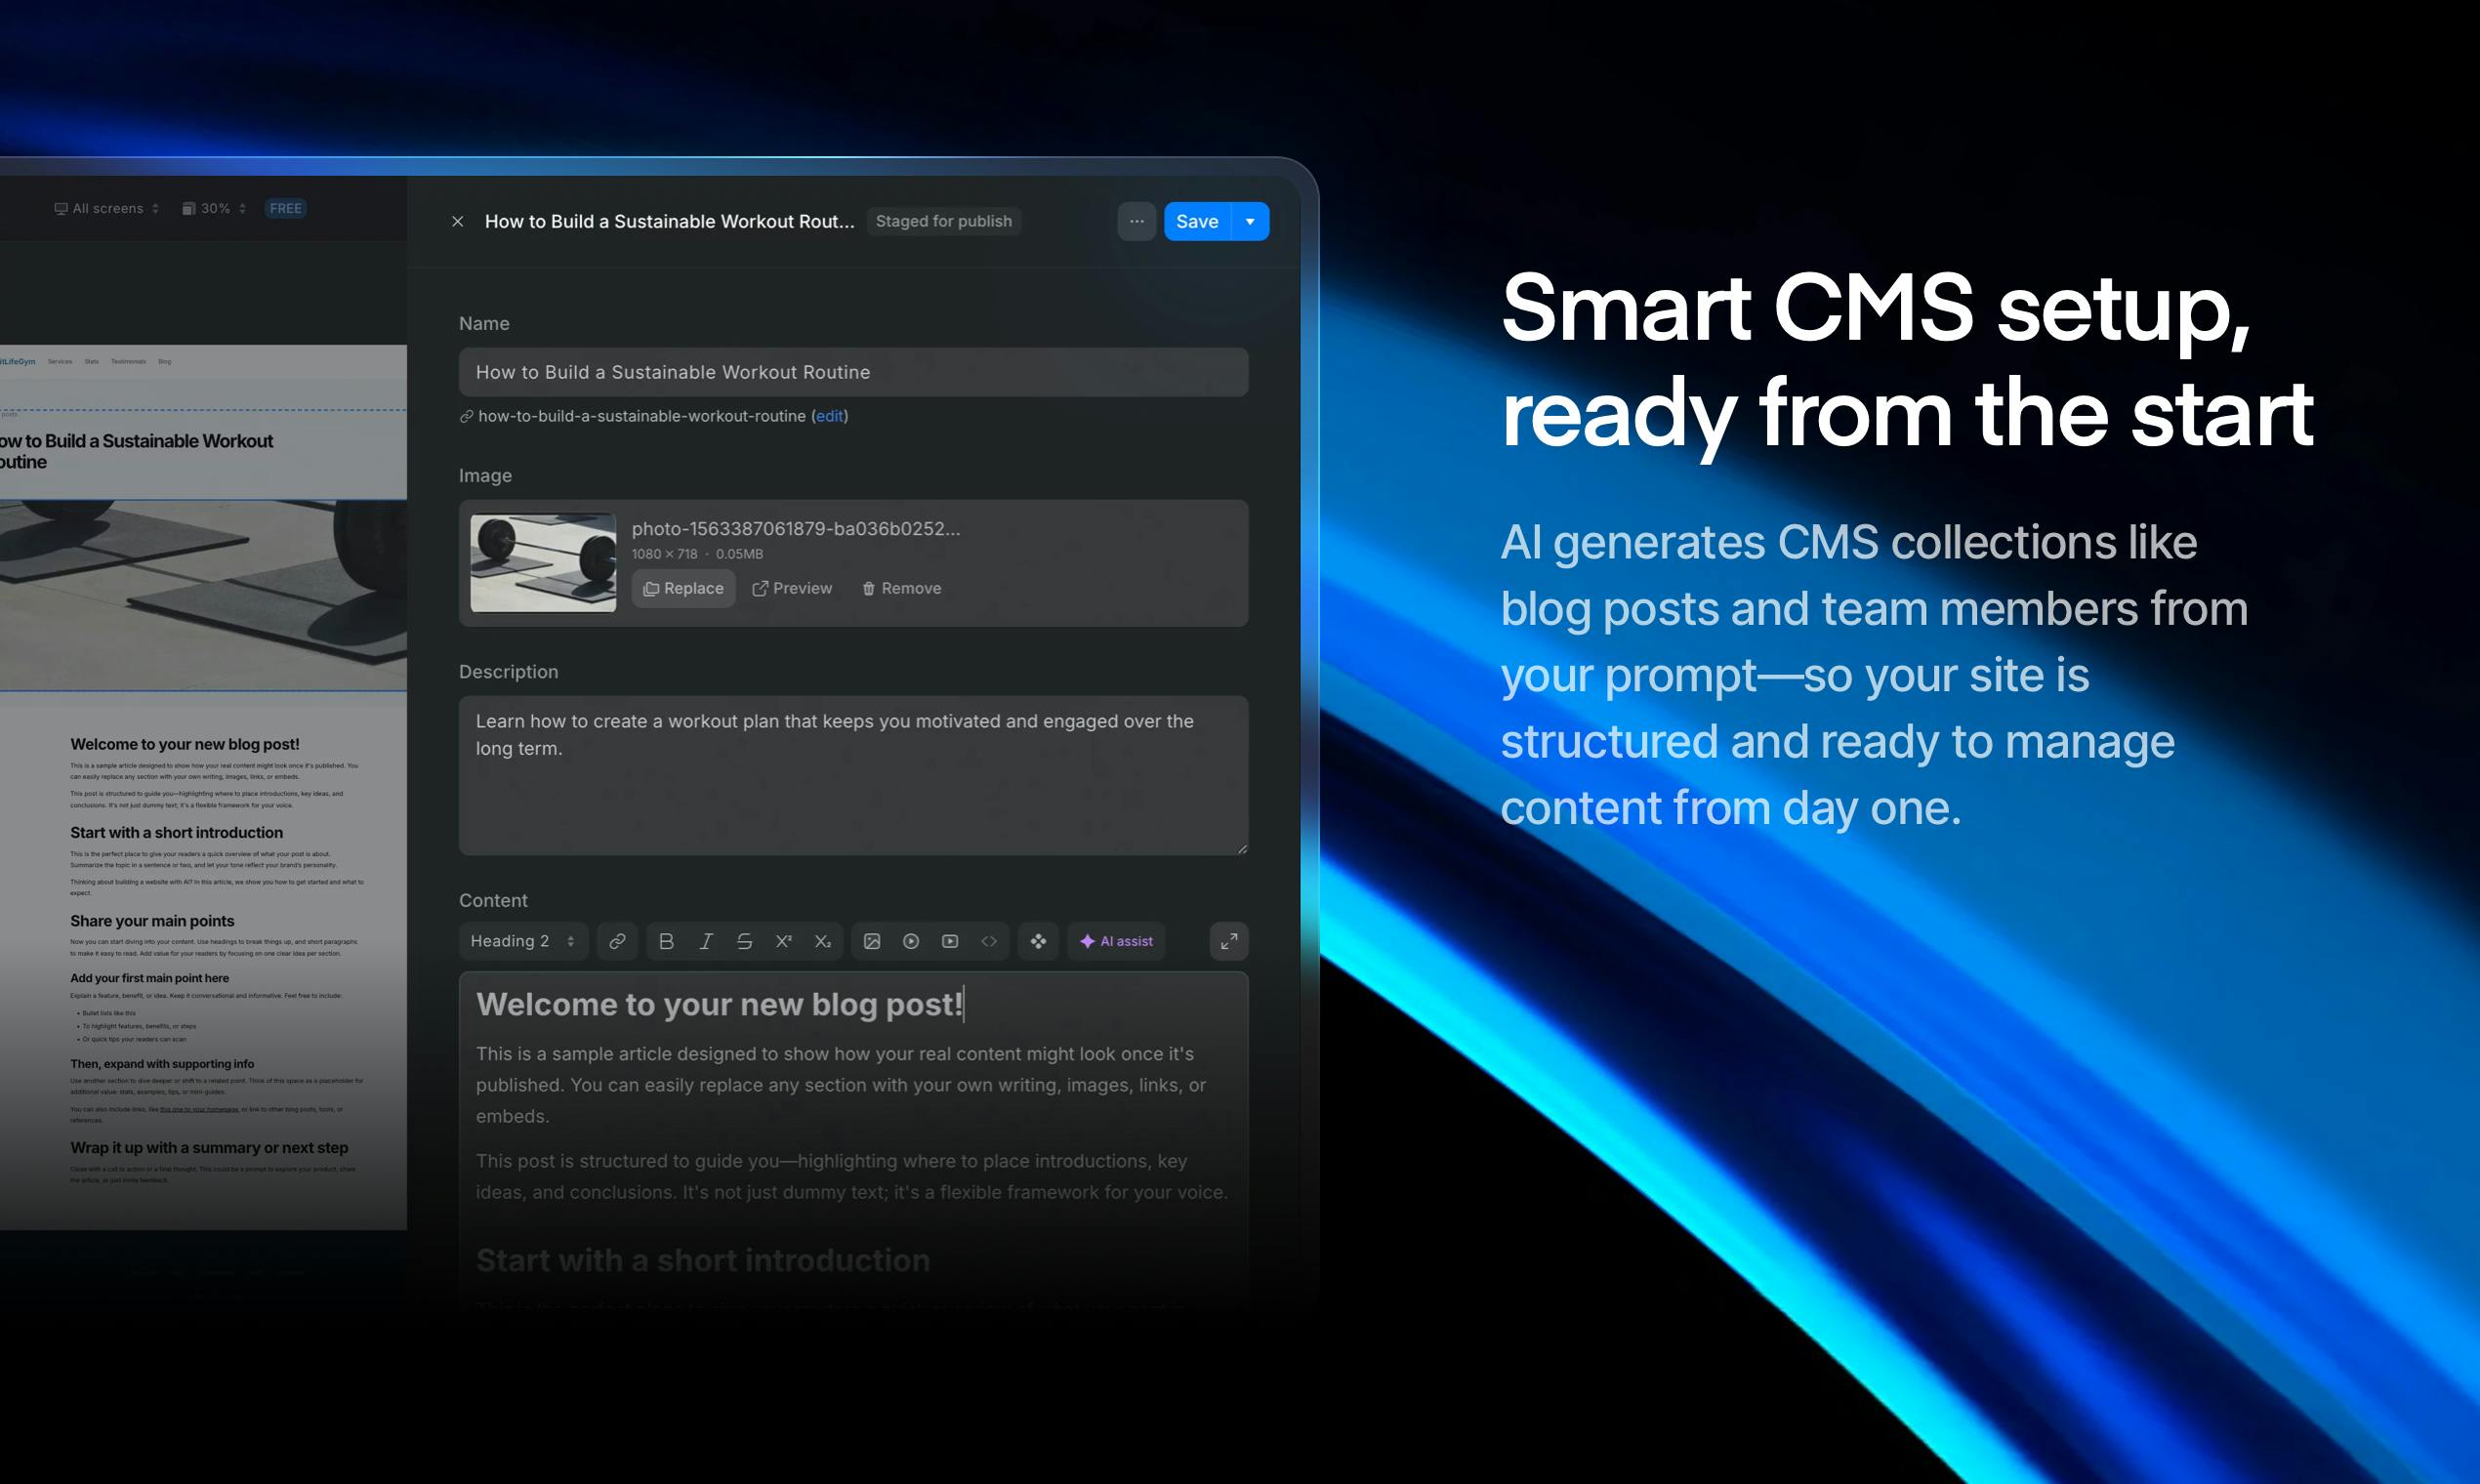The width and height of the screenshot is (2480, 1484).
Task: Click the Start with a short introduction heading in editor
Action: point(703,1261)
